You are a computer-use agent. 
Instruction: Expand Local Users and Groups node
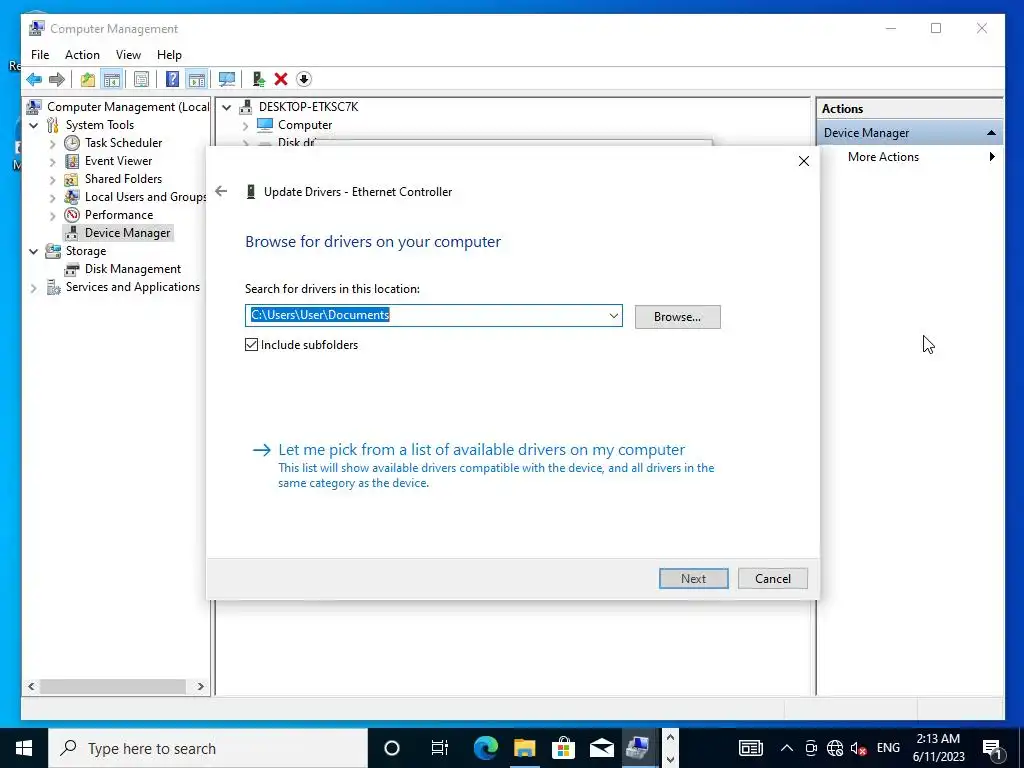coord(53,197)
